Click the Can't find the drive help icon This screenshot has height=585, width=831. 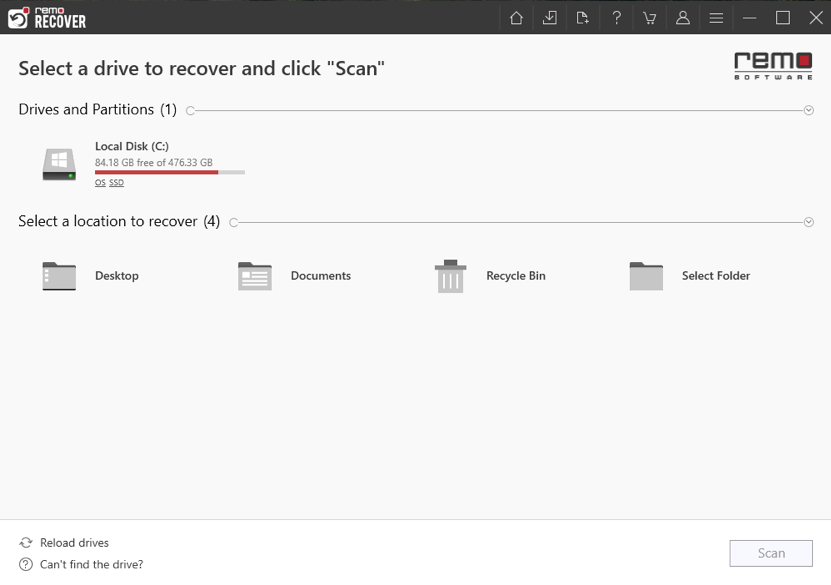point(25,564)
